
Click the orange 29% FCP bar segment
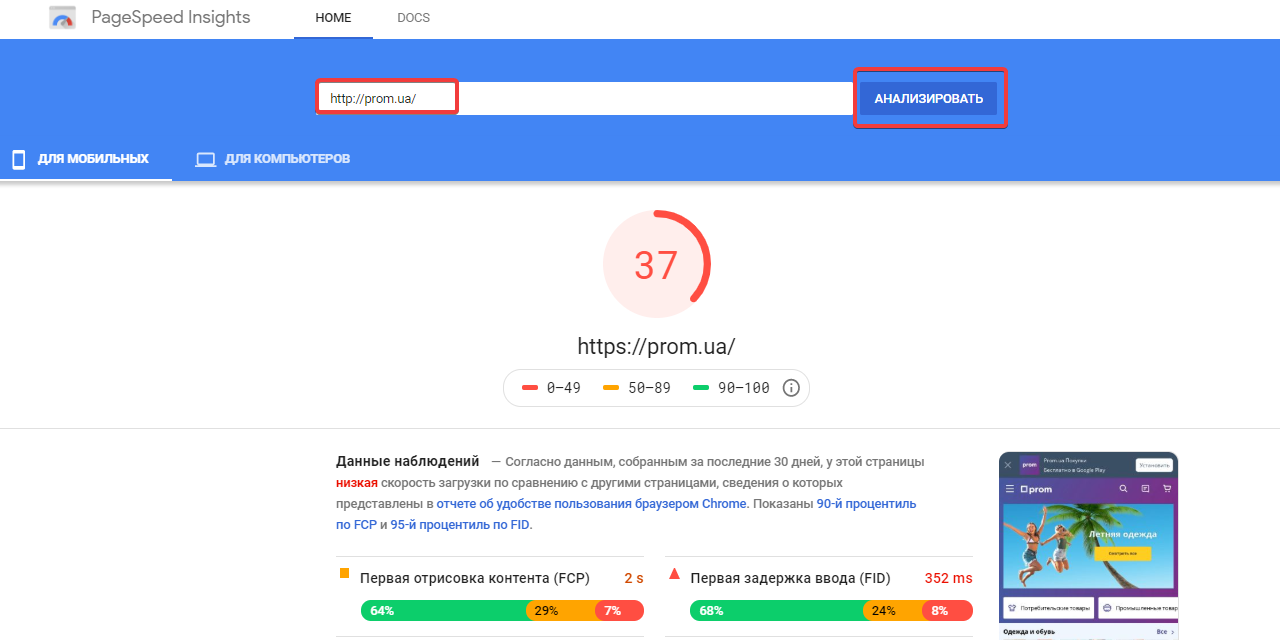(x=561, y=610)
